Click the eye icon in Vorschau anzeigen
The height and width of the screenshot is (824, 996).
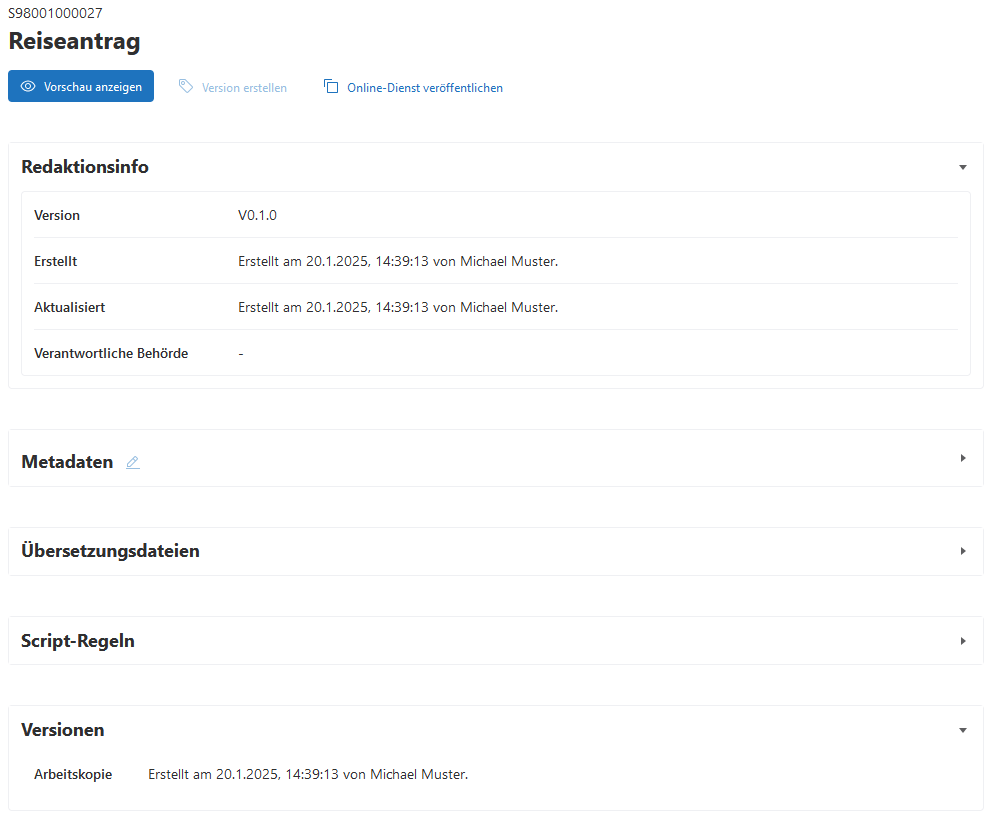[x=28, y=87]
